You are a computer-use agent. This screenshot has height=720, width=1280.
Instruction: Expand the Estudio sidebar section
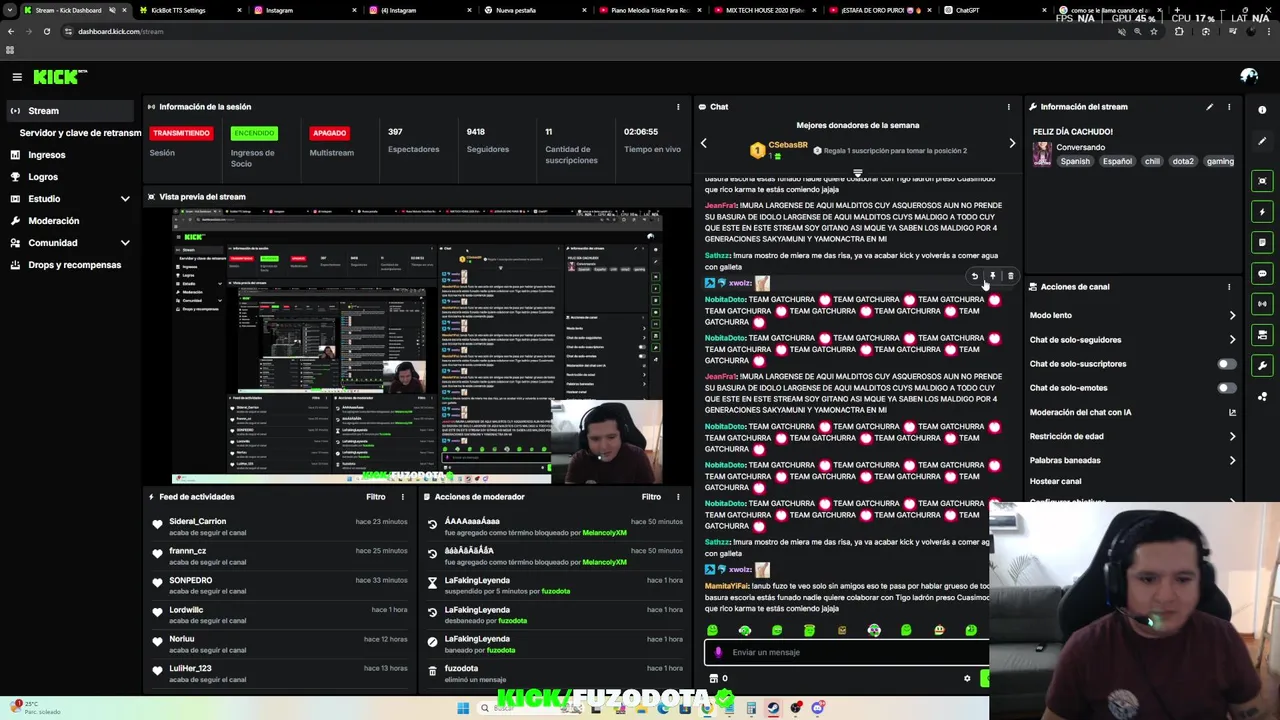coord(125,199)
